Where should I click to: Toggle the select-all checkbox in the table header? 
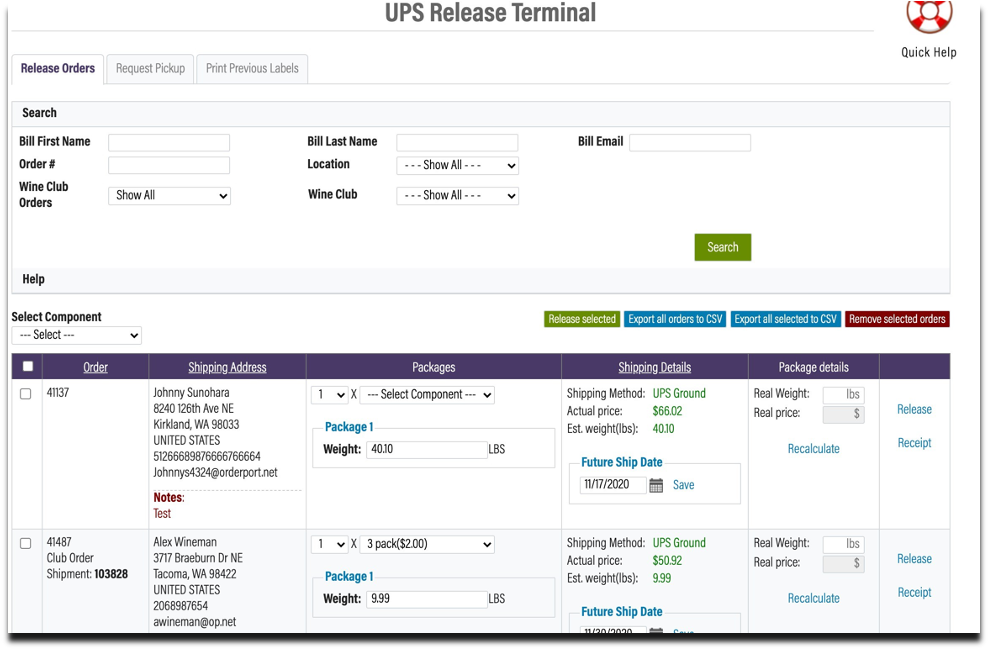tap(28, 367)
